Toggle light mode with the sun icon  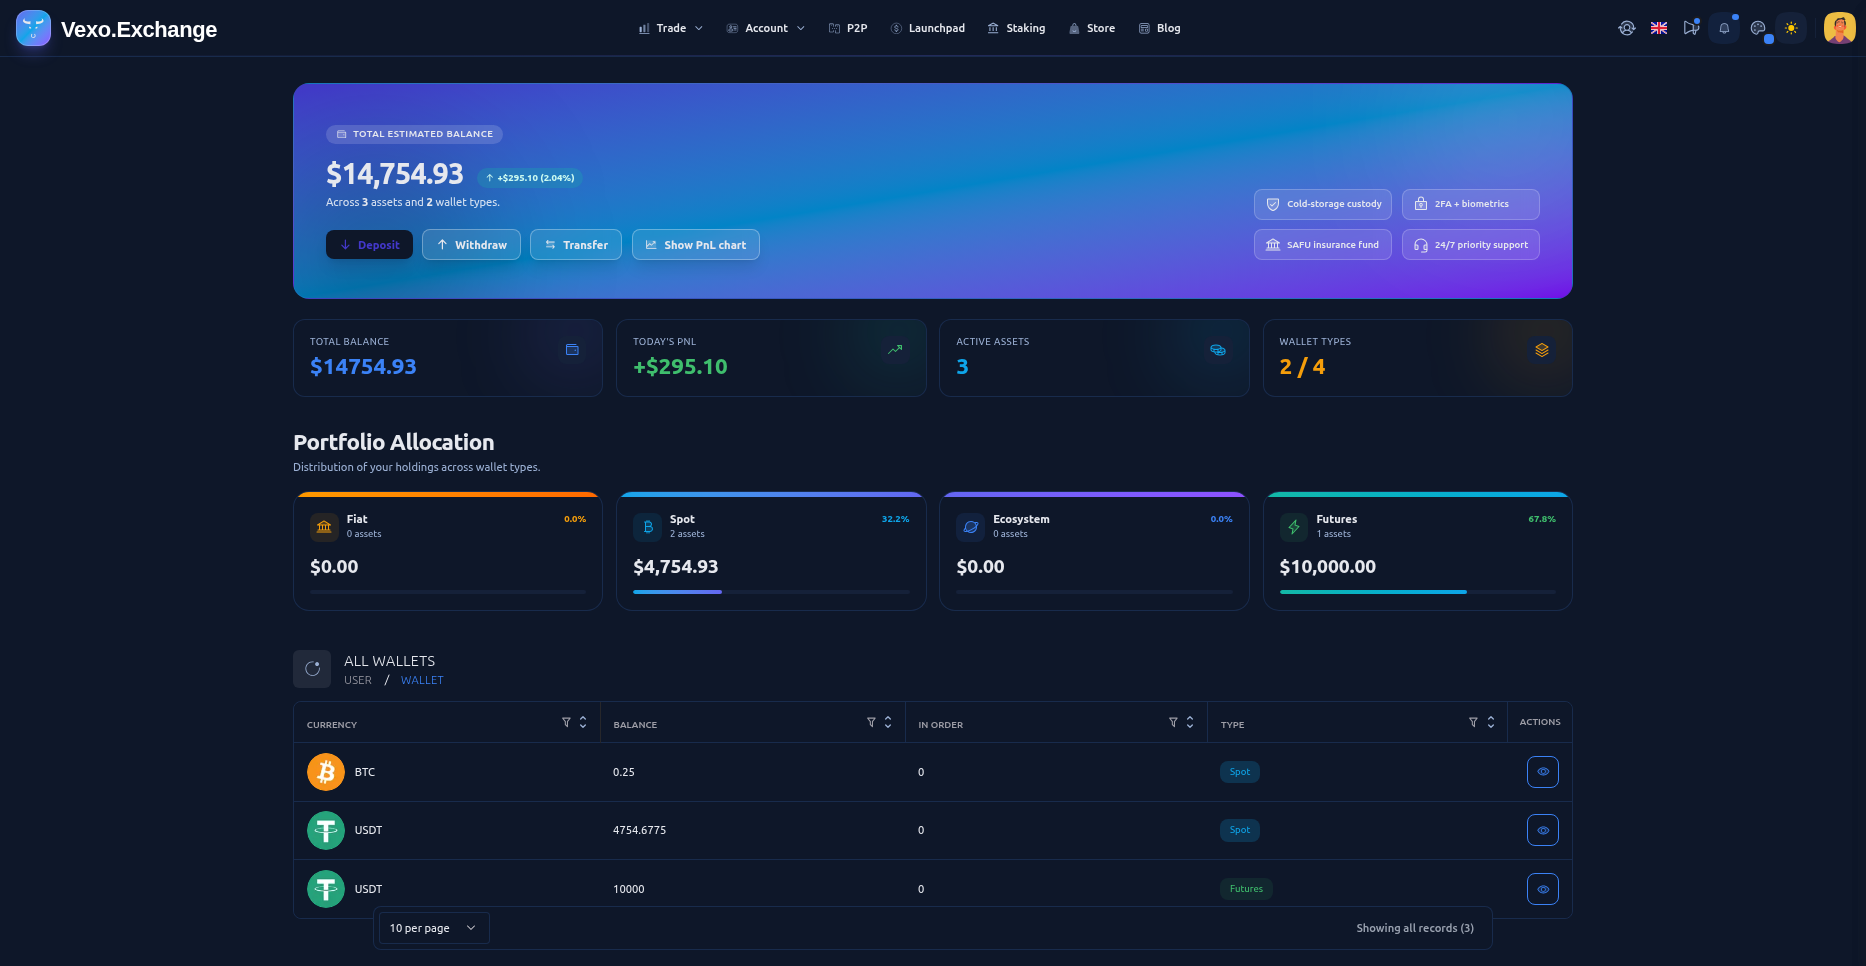[x=1791, y=28]
